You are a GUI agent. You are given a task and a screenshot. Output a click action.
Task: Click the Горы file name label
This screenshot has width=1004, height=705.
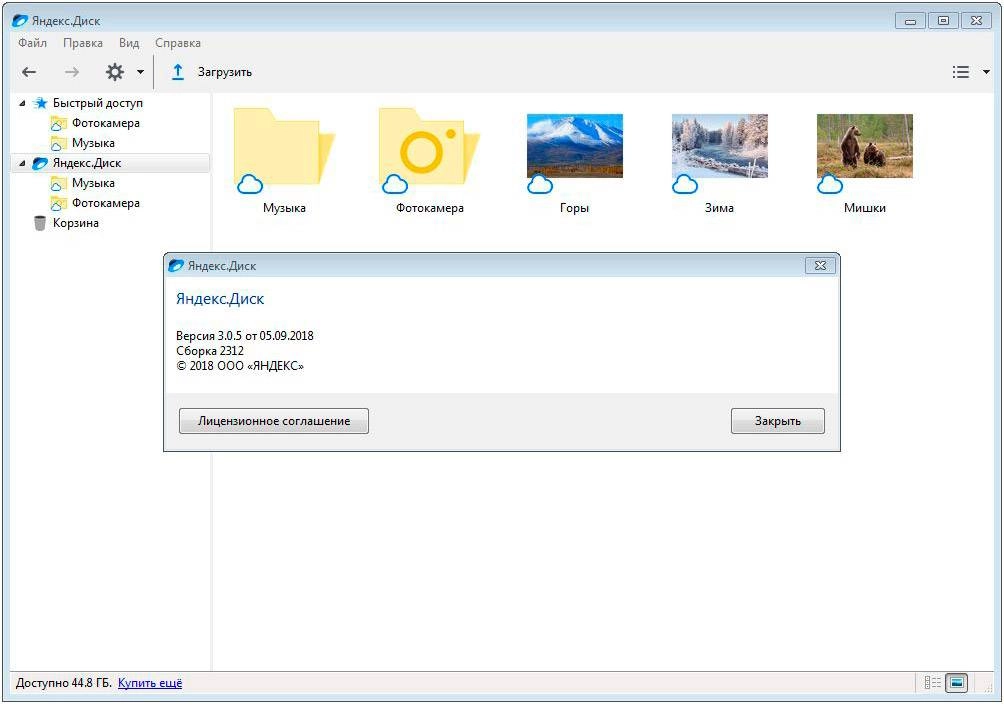[x=574, y=208]
